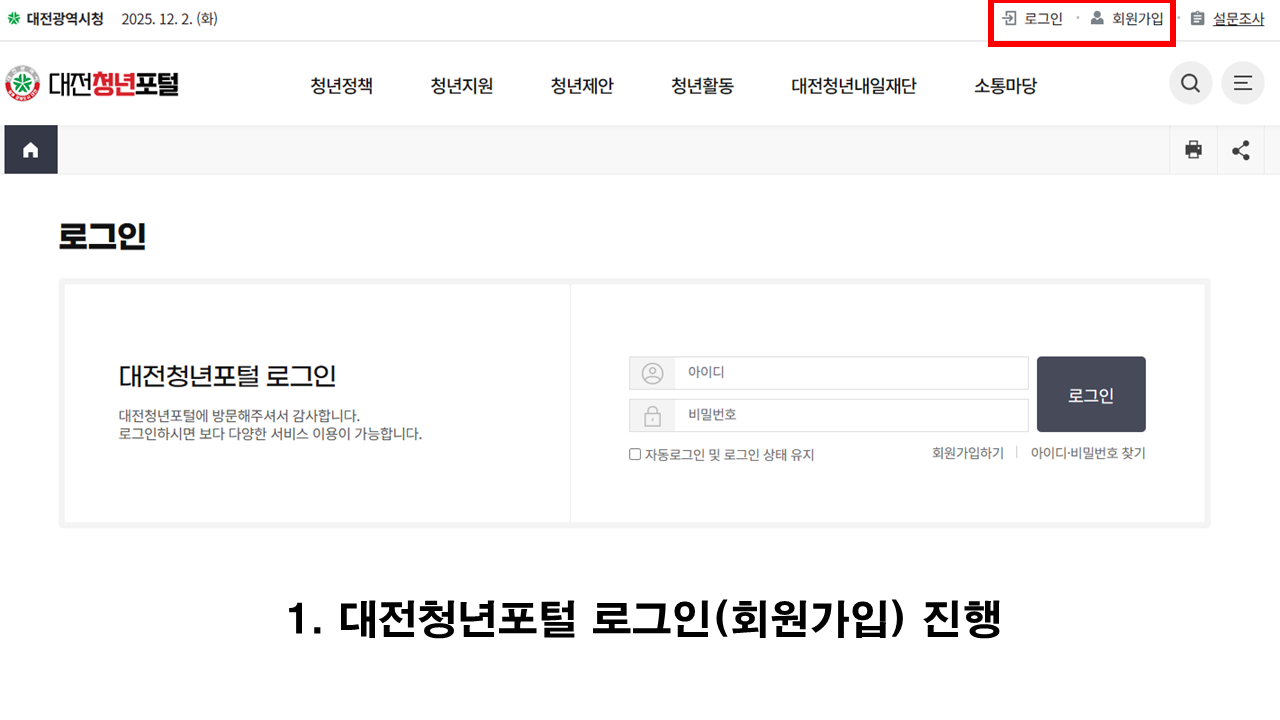Image resolution: width=1280 pixels, height=720 pixels.
Task: Click the 아이디·비밀번호 찾기 link
Action: tap(1088, 453)
